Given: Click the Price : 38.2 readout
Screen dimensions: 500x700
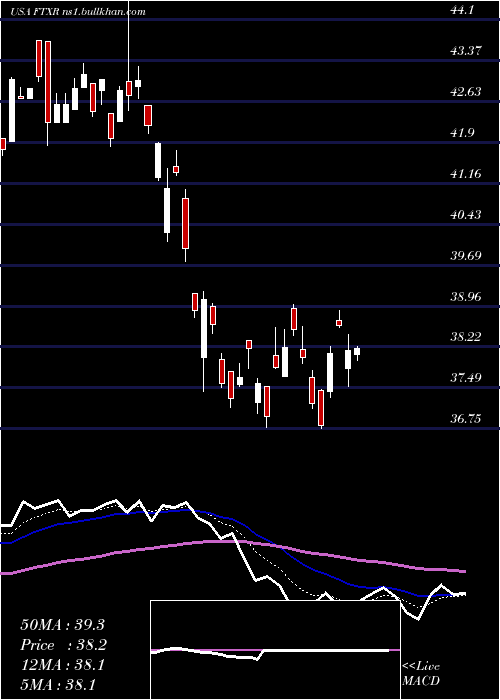Looking at the screenshot, I should [64, 645].
